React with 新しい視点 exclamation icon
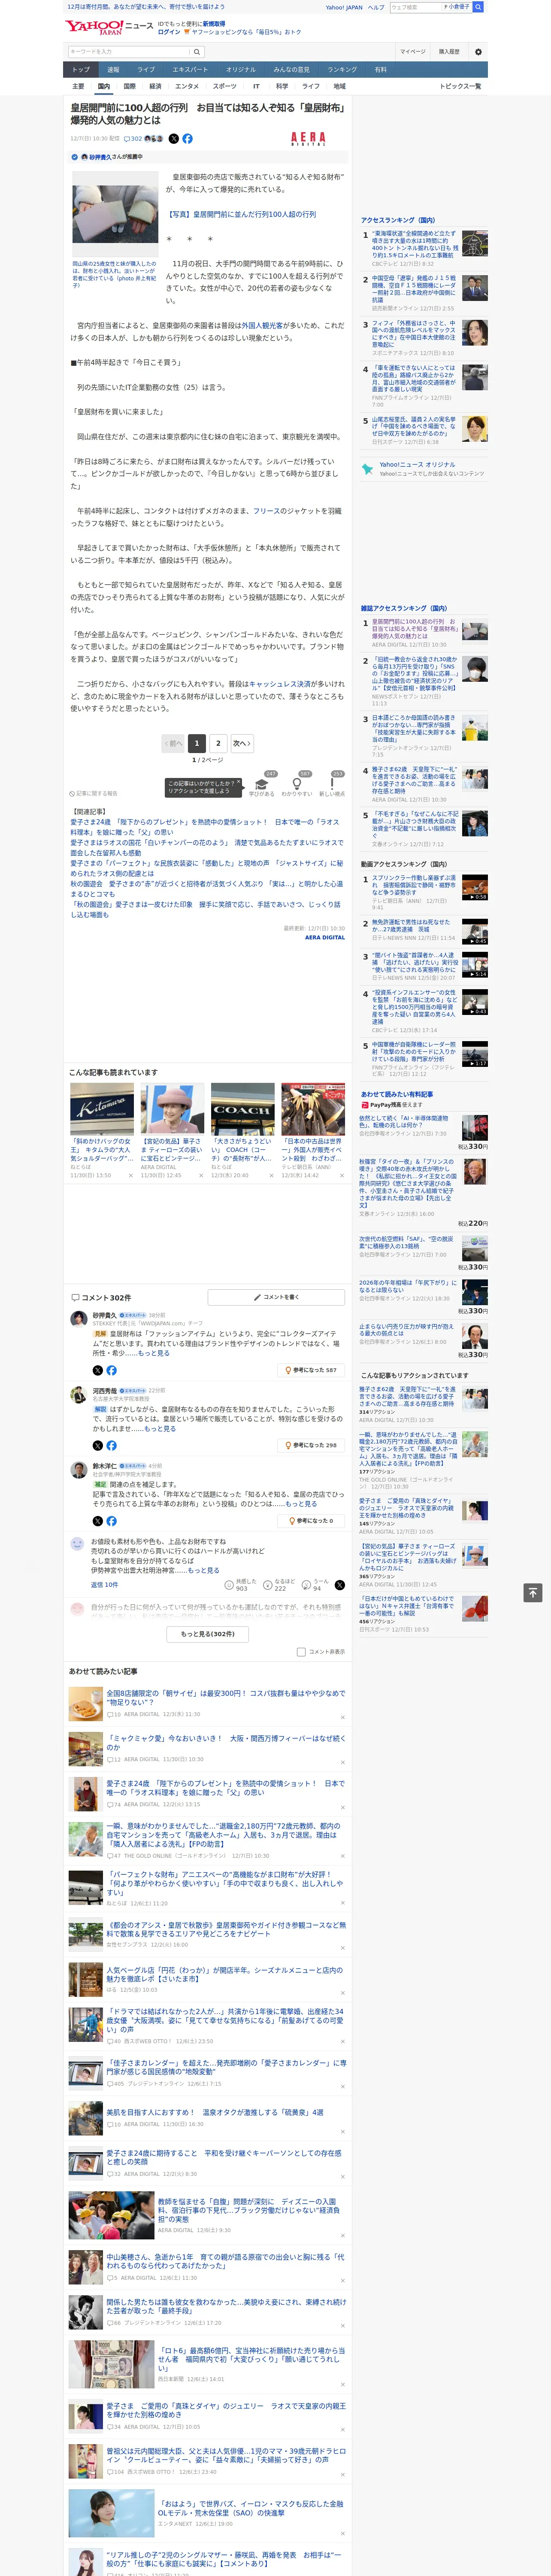551x2576 pixels. pos(332,785)
